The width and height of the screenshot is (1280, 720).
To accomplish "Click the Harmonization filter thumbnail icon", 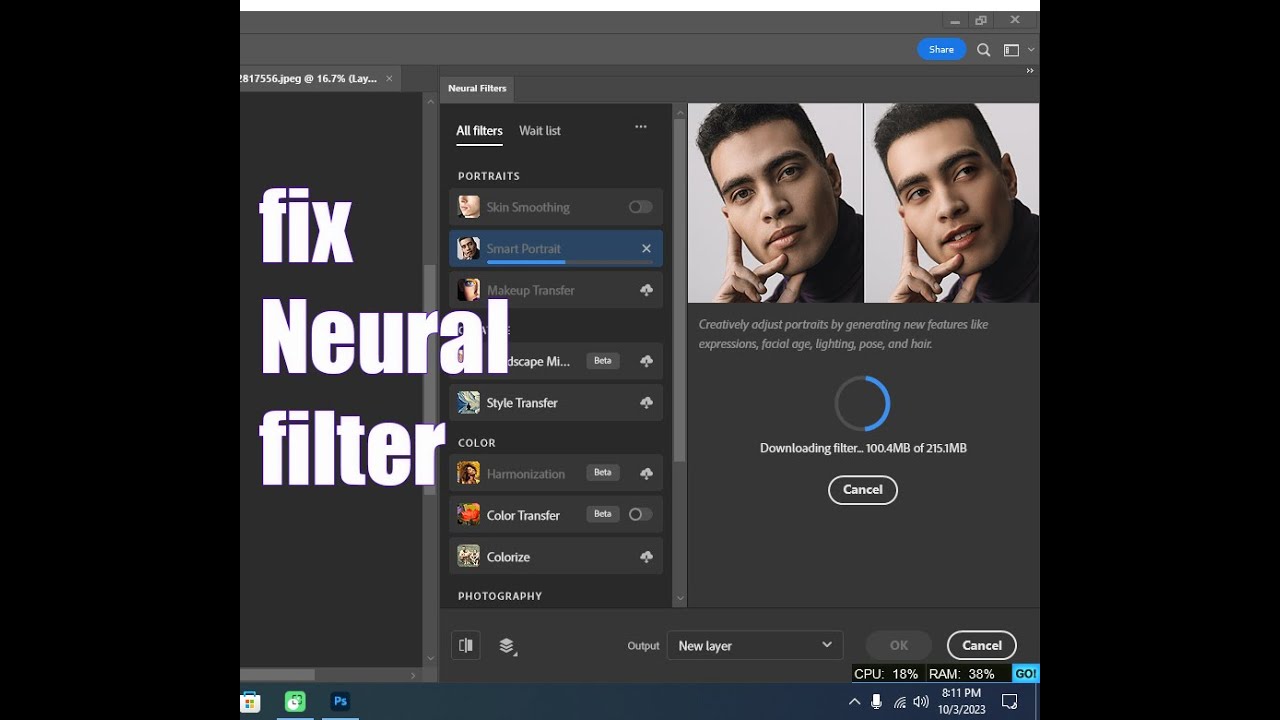I will pyautogui.click(x=468, y=473).
